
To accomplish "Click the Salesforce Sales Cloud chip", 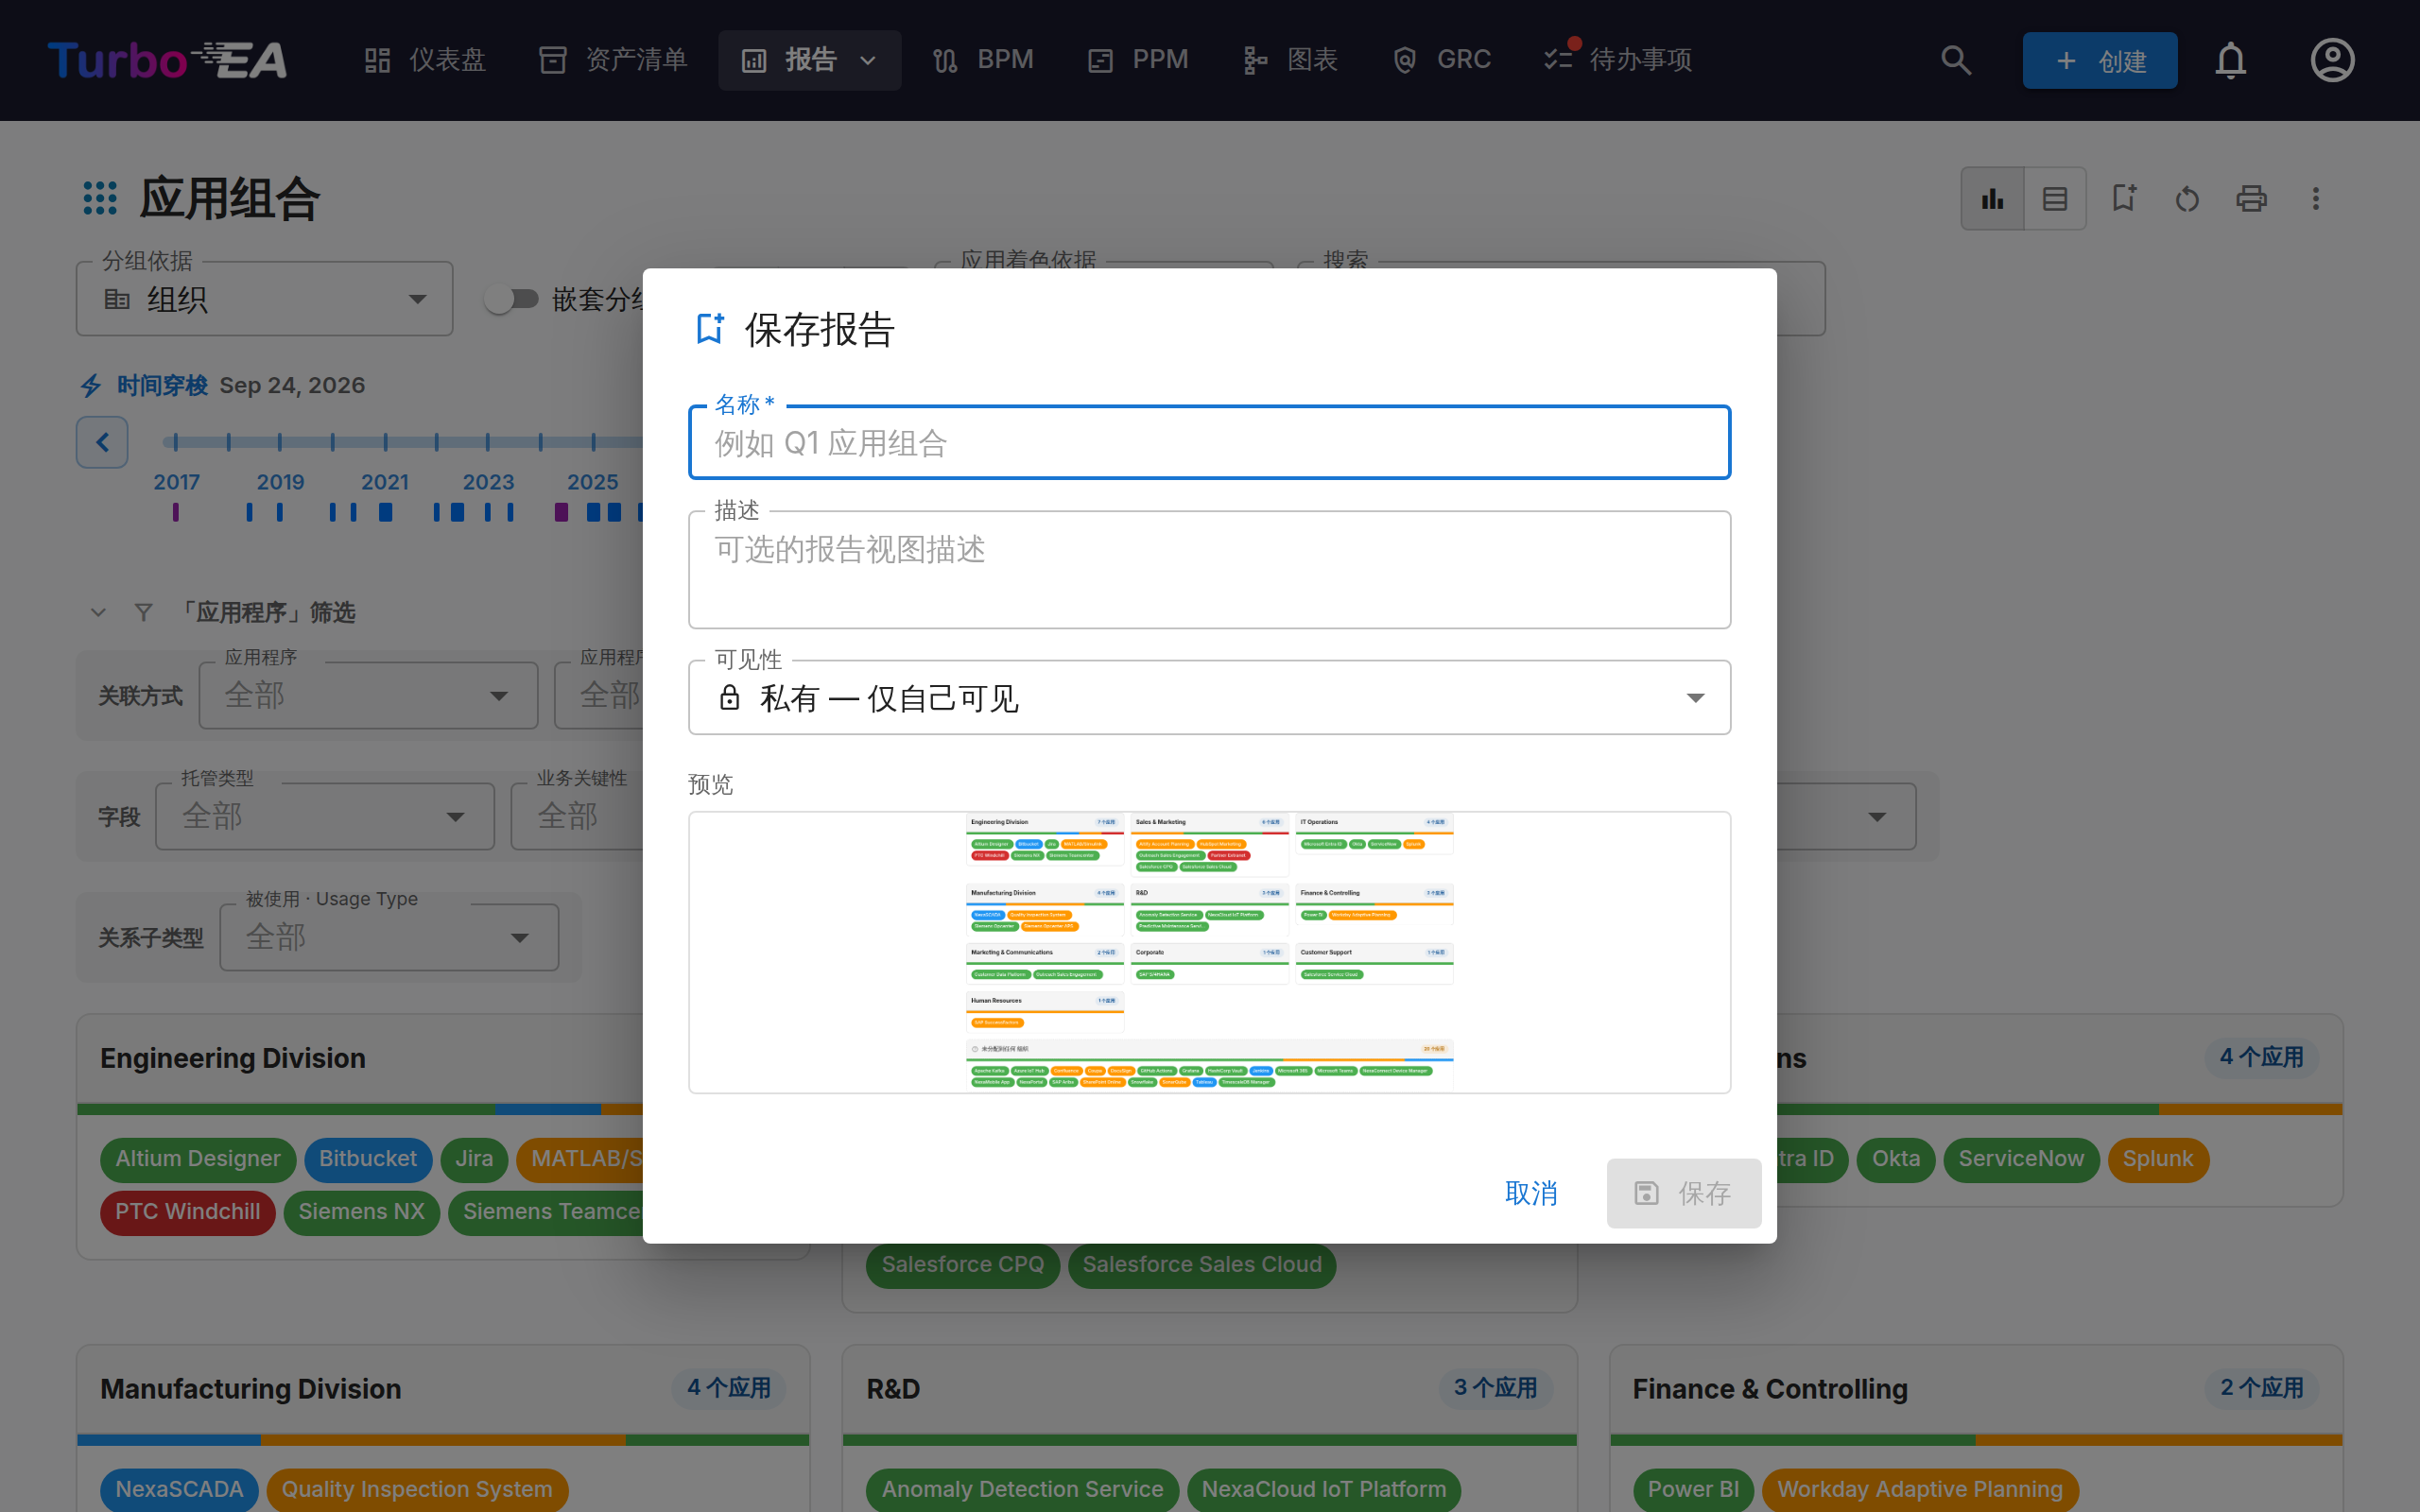I will [x=1202, y=1265].
